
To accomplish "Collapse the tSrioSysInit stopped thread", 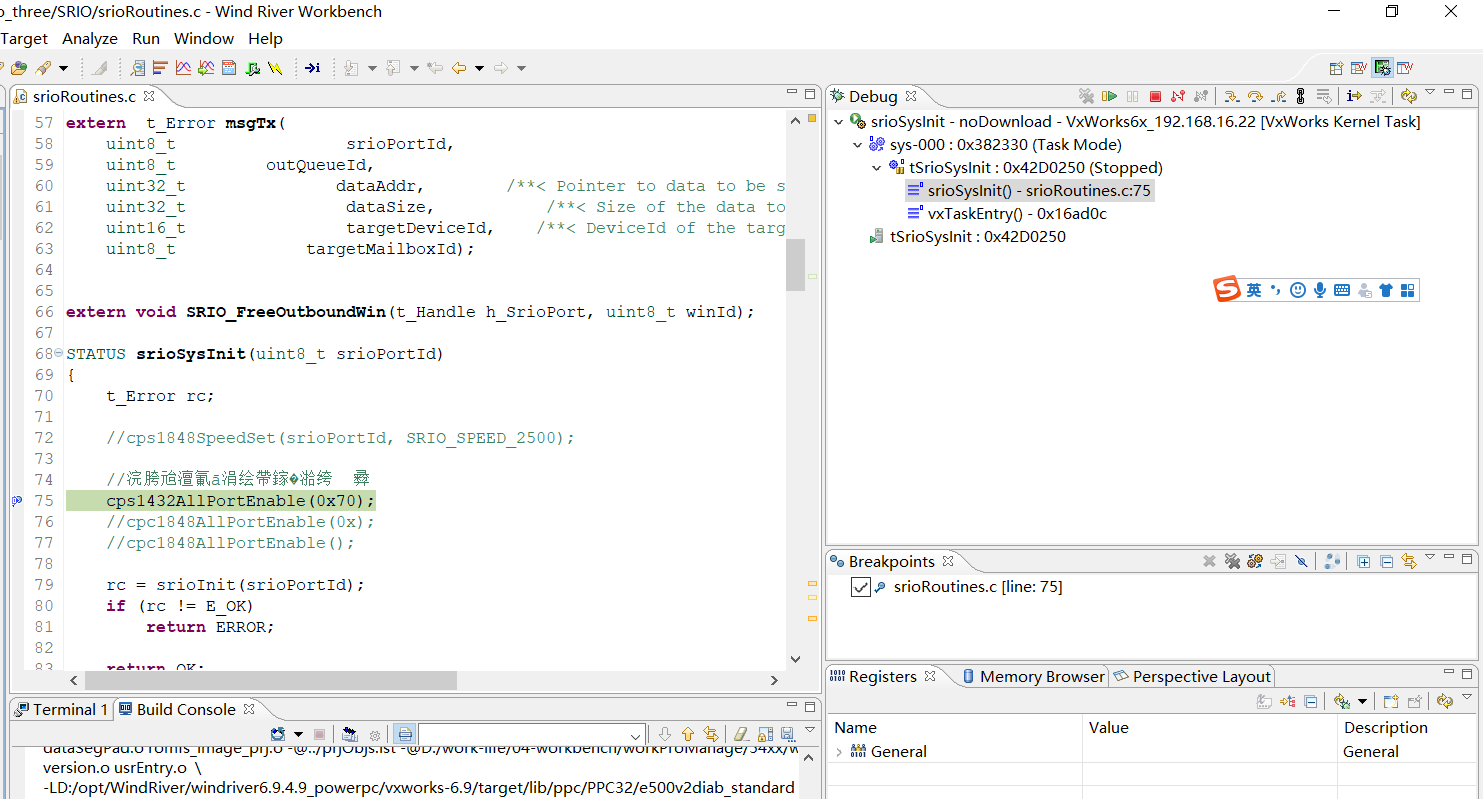I will tap(876, 167).
